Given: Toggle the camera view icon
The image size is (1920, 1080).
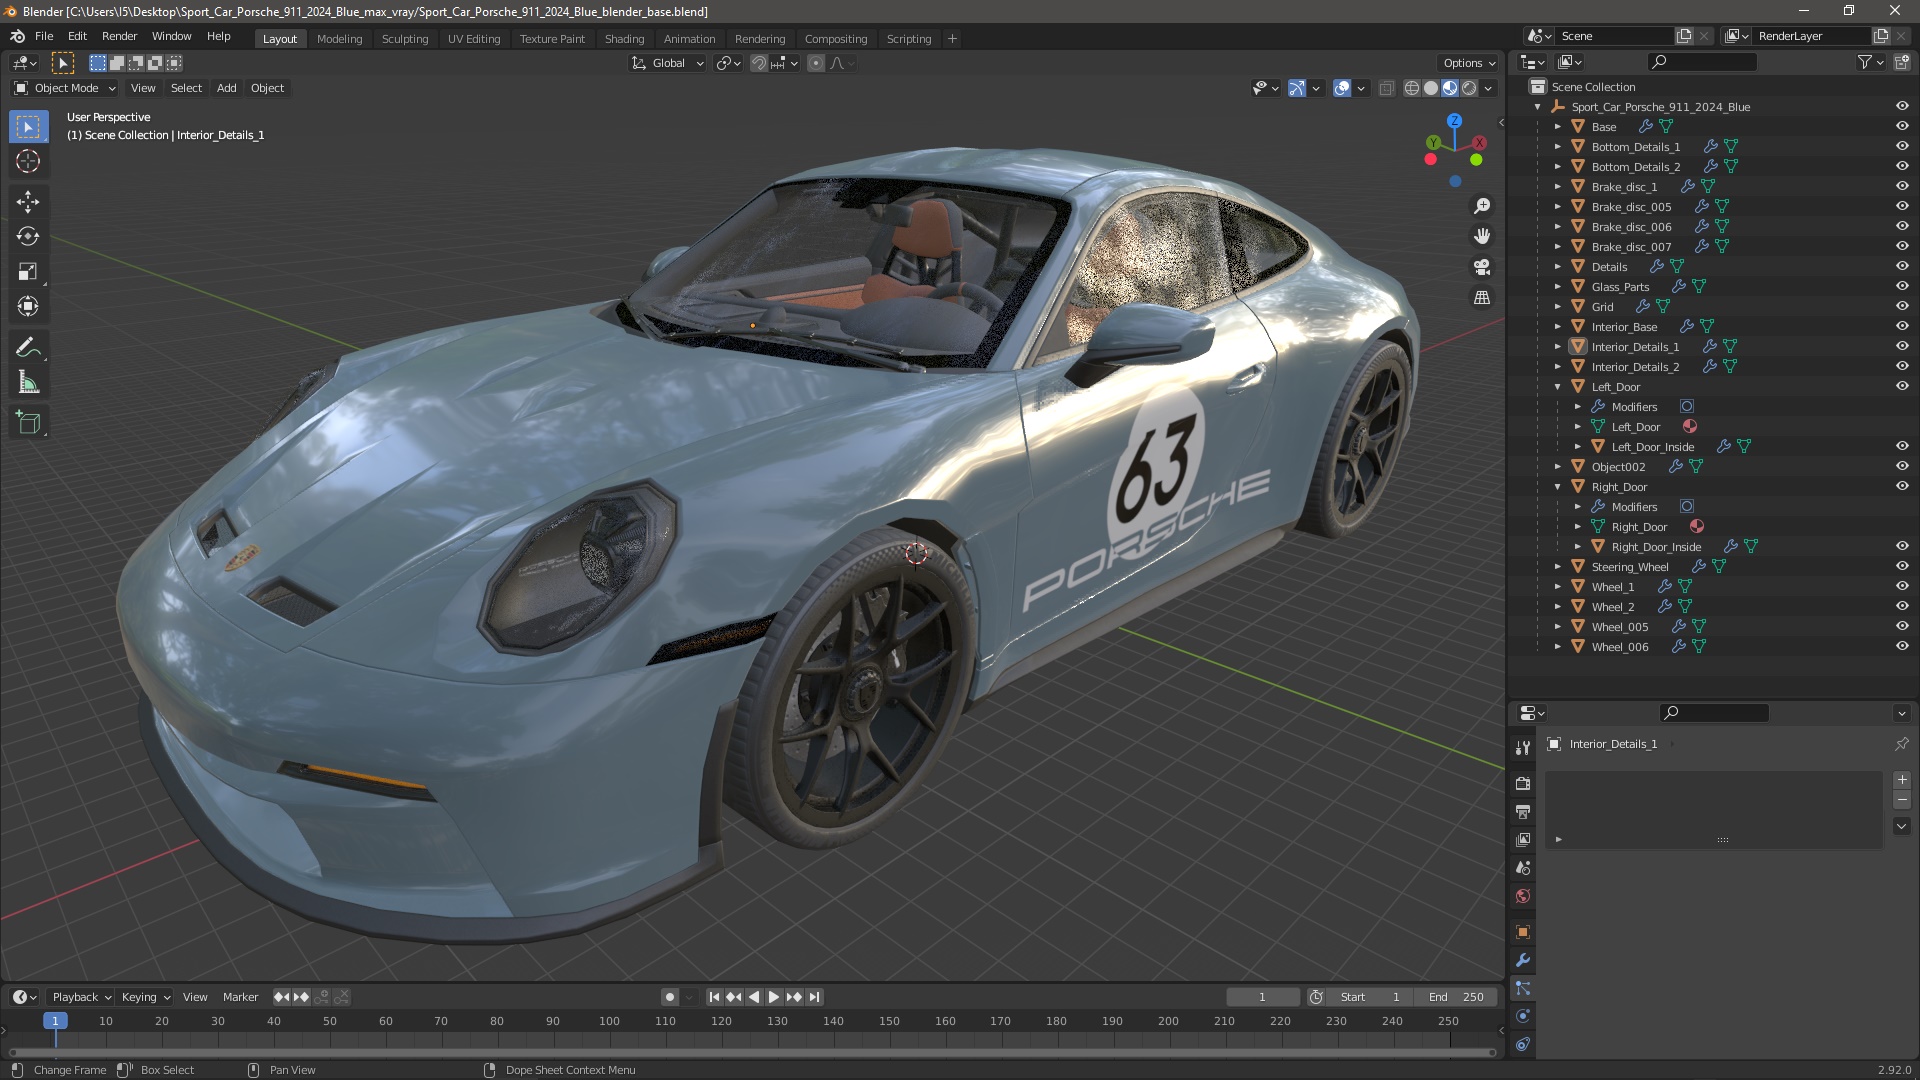Looking at the screenshot, I should 1482,267.
